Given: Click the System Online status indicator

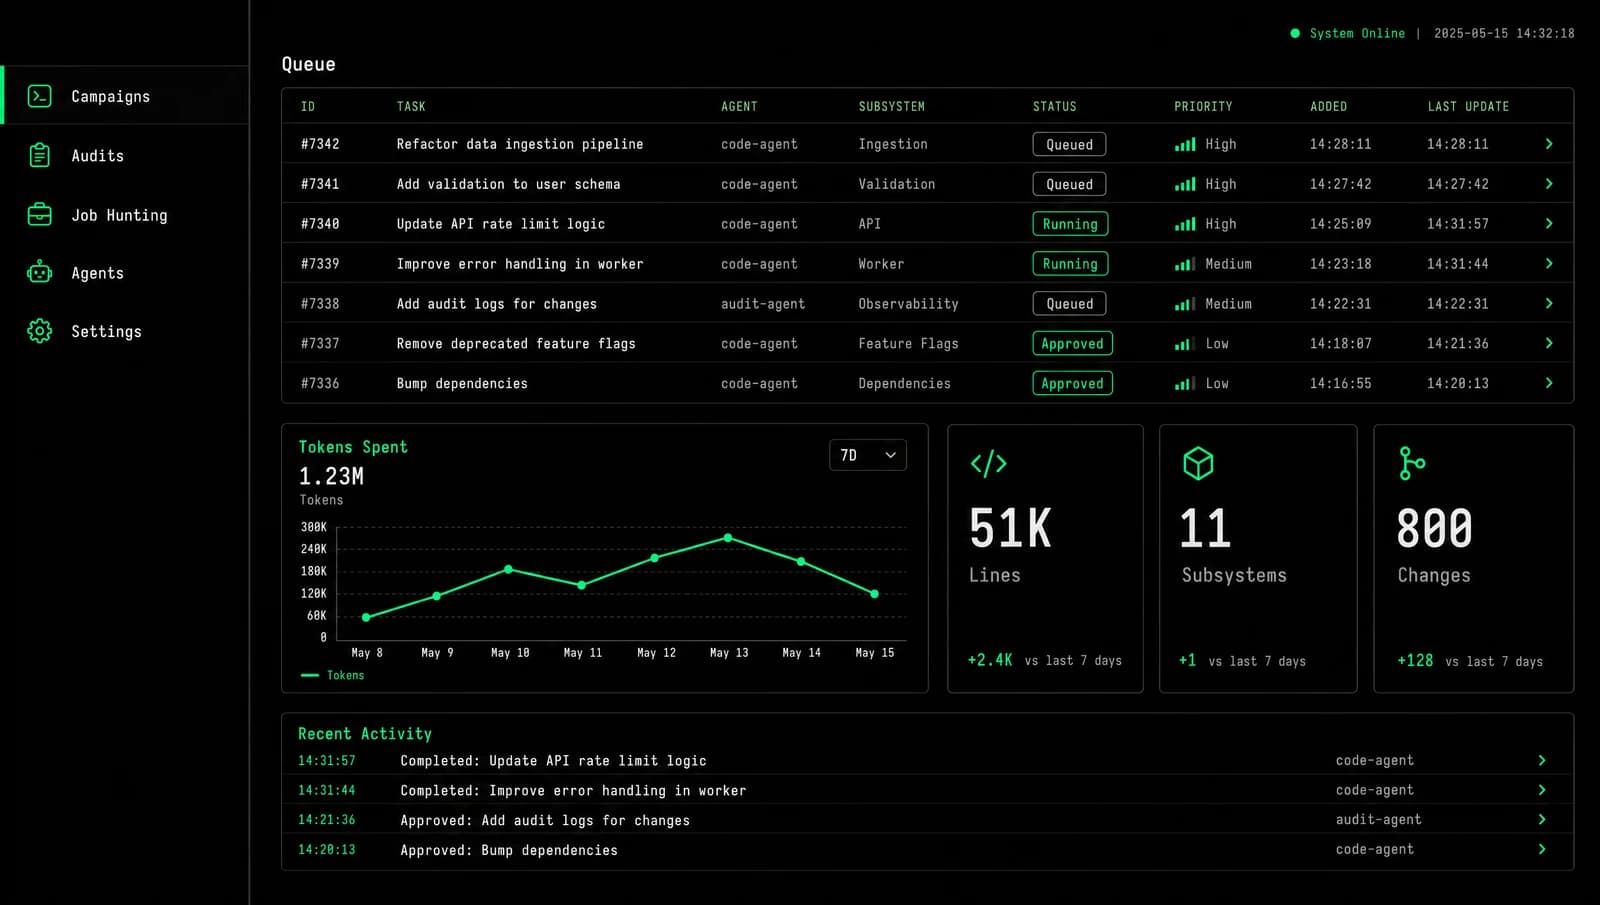Looking at the screenshot, I should pyautogui.click(x=1347, y=33).
